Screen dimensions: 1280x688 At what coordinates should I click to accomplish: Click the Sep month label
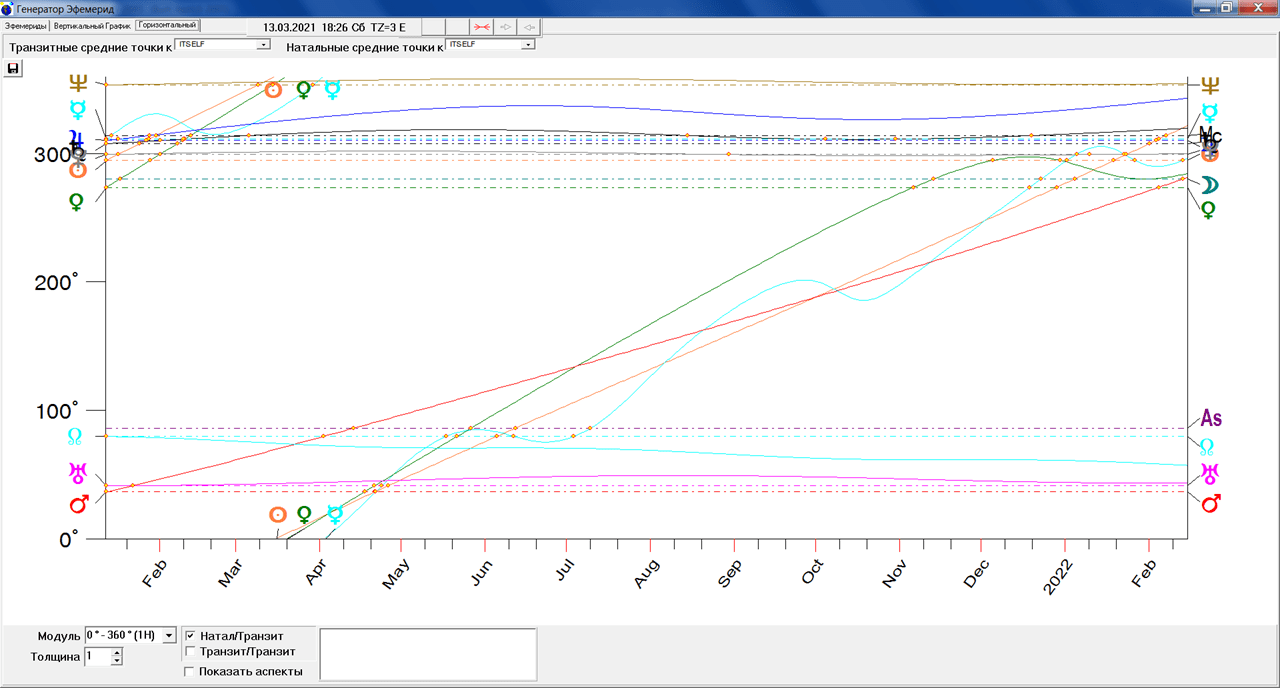click(730, 573)
